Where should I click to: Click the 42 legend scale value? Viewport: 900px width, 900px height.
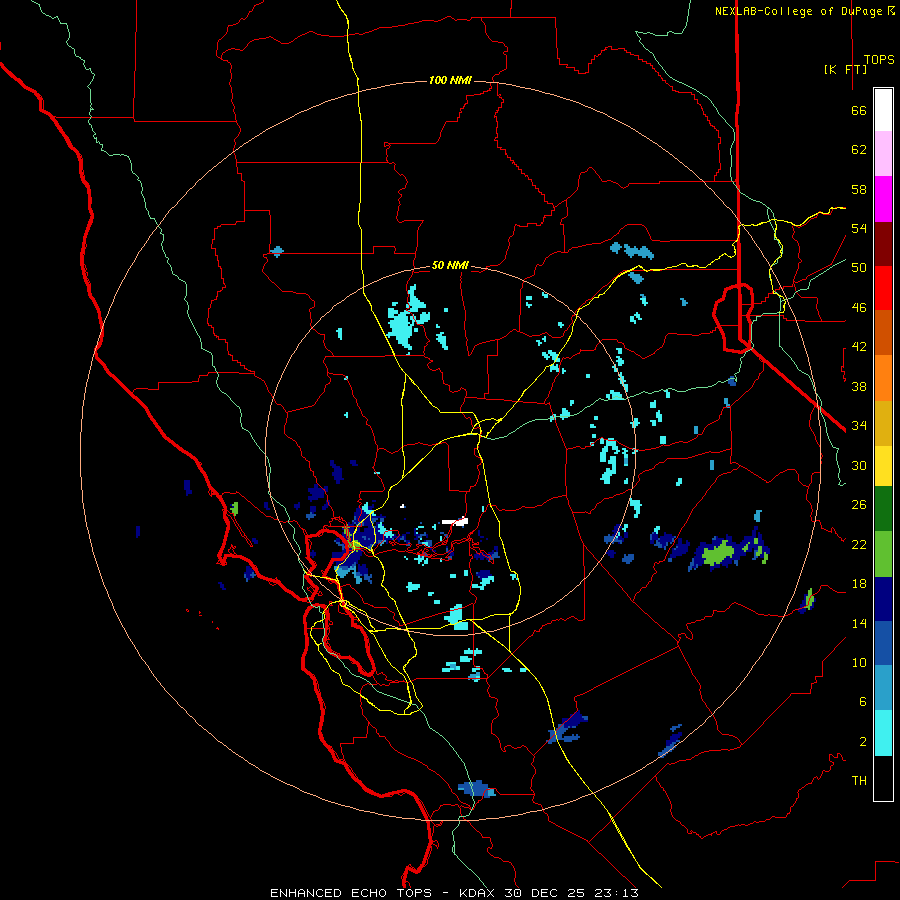[x=859, y=347]
